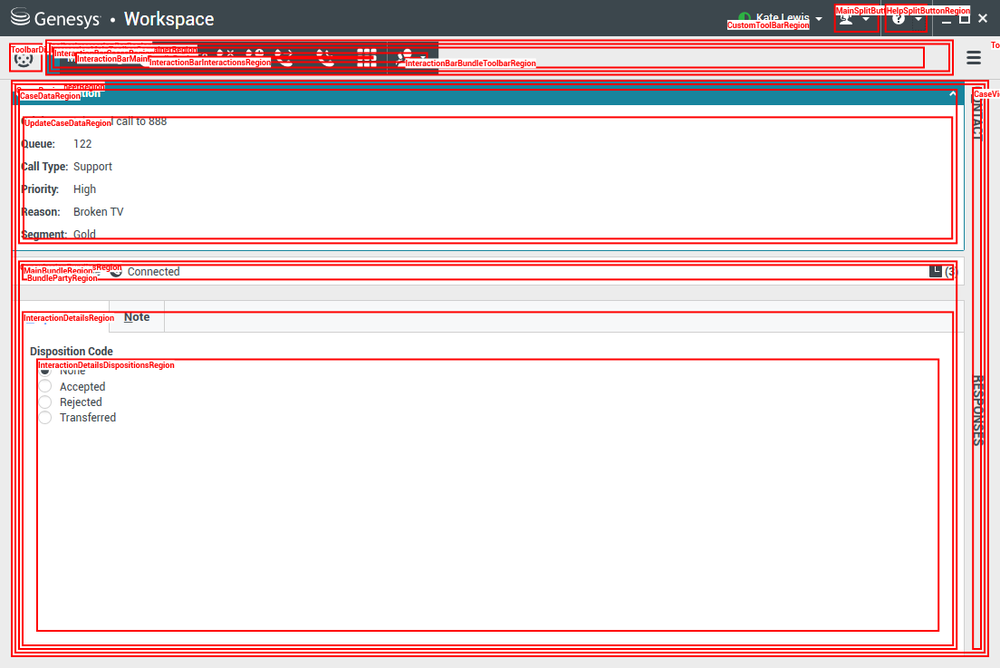
Task: Expand the help button dropdown arrow
Action: [918, 19]
